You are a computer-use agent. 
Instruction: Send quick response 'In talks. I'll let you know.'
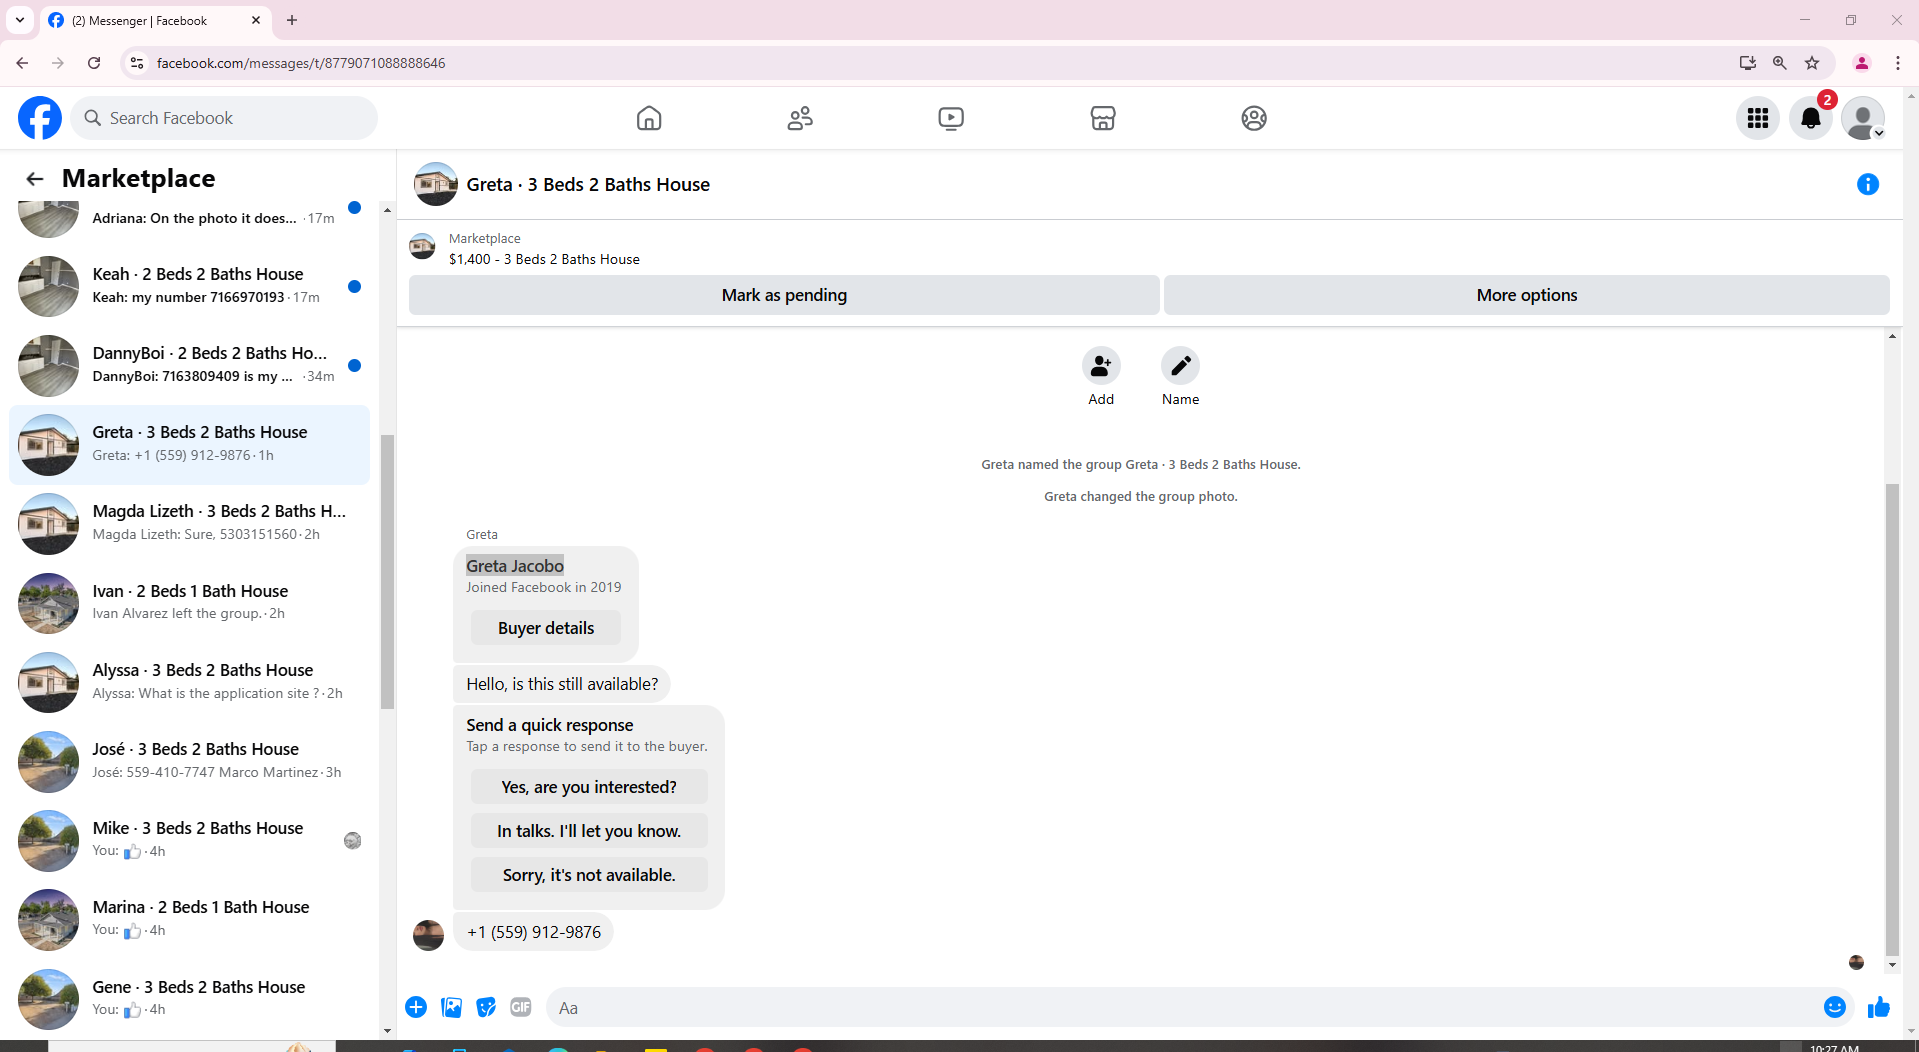pyautogui.click(x=589, y=831)
